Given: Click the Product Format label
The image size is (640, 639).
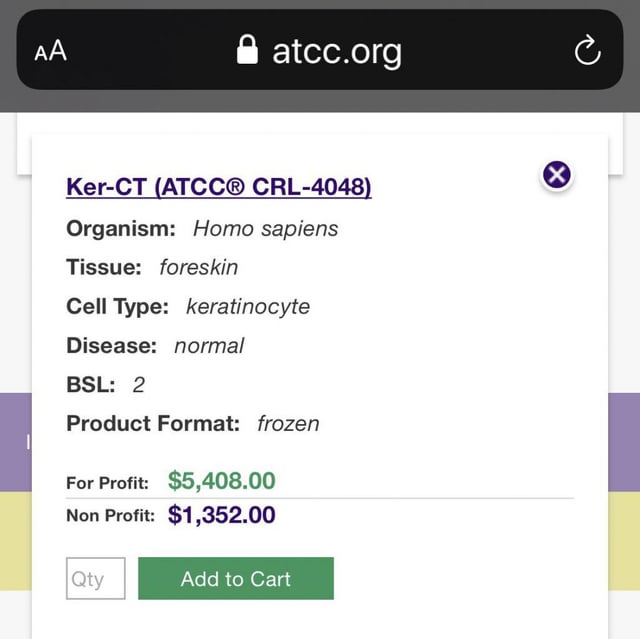Looking at the screenshot, I should 153,424.
